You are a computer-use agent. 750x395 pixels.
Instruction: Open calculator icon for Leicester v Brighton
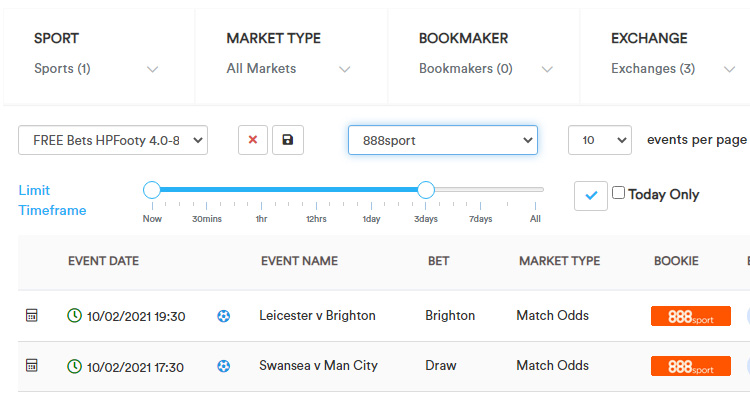(32, 315)
